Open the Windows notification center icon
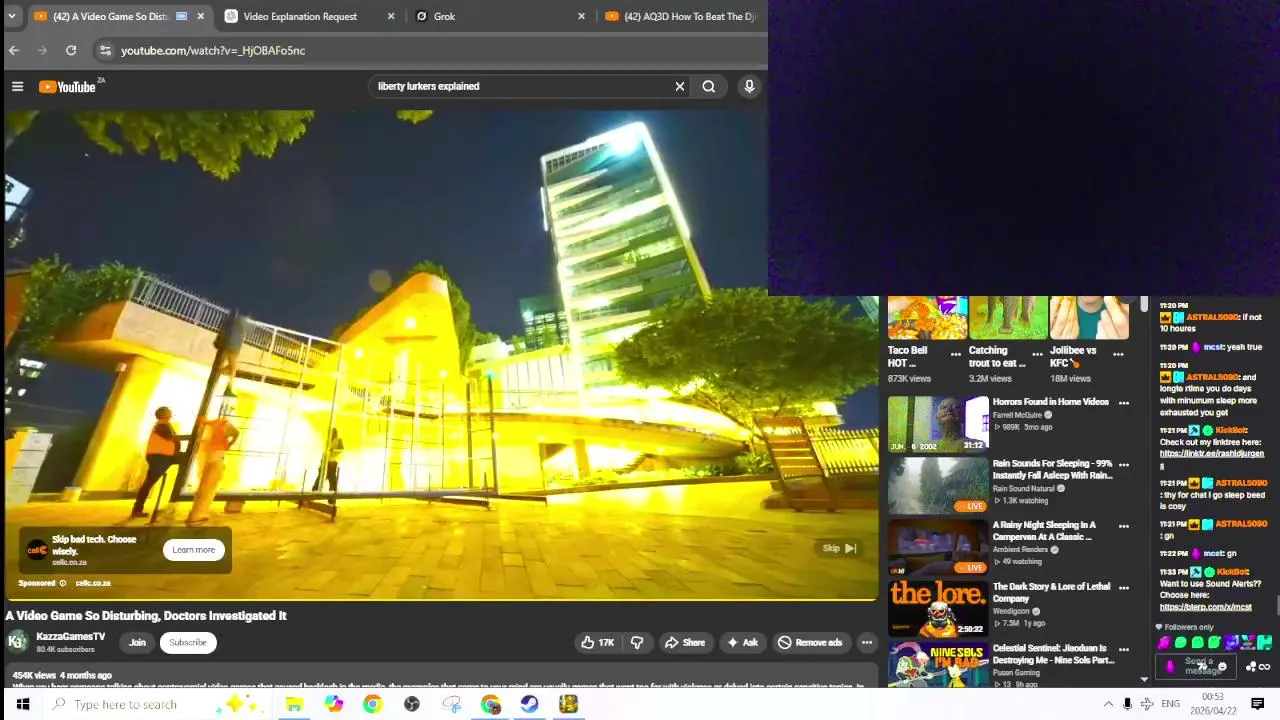 coord(1258,704)
